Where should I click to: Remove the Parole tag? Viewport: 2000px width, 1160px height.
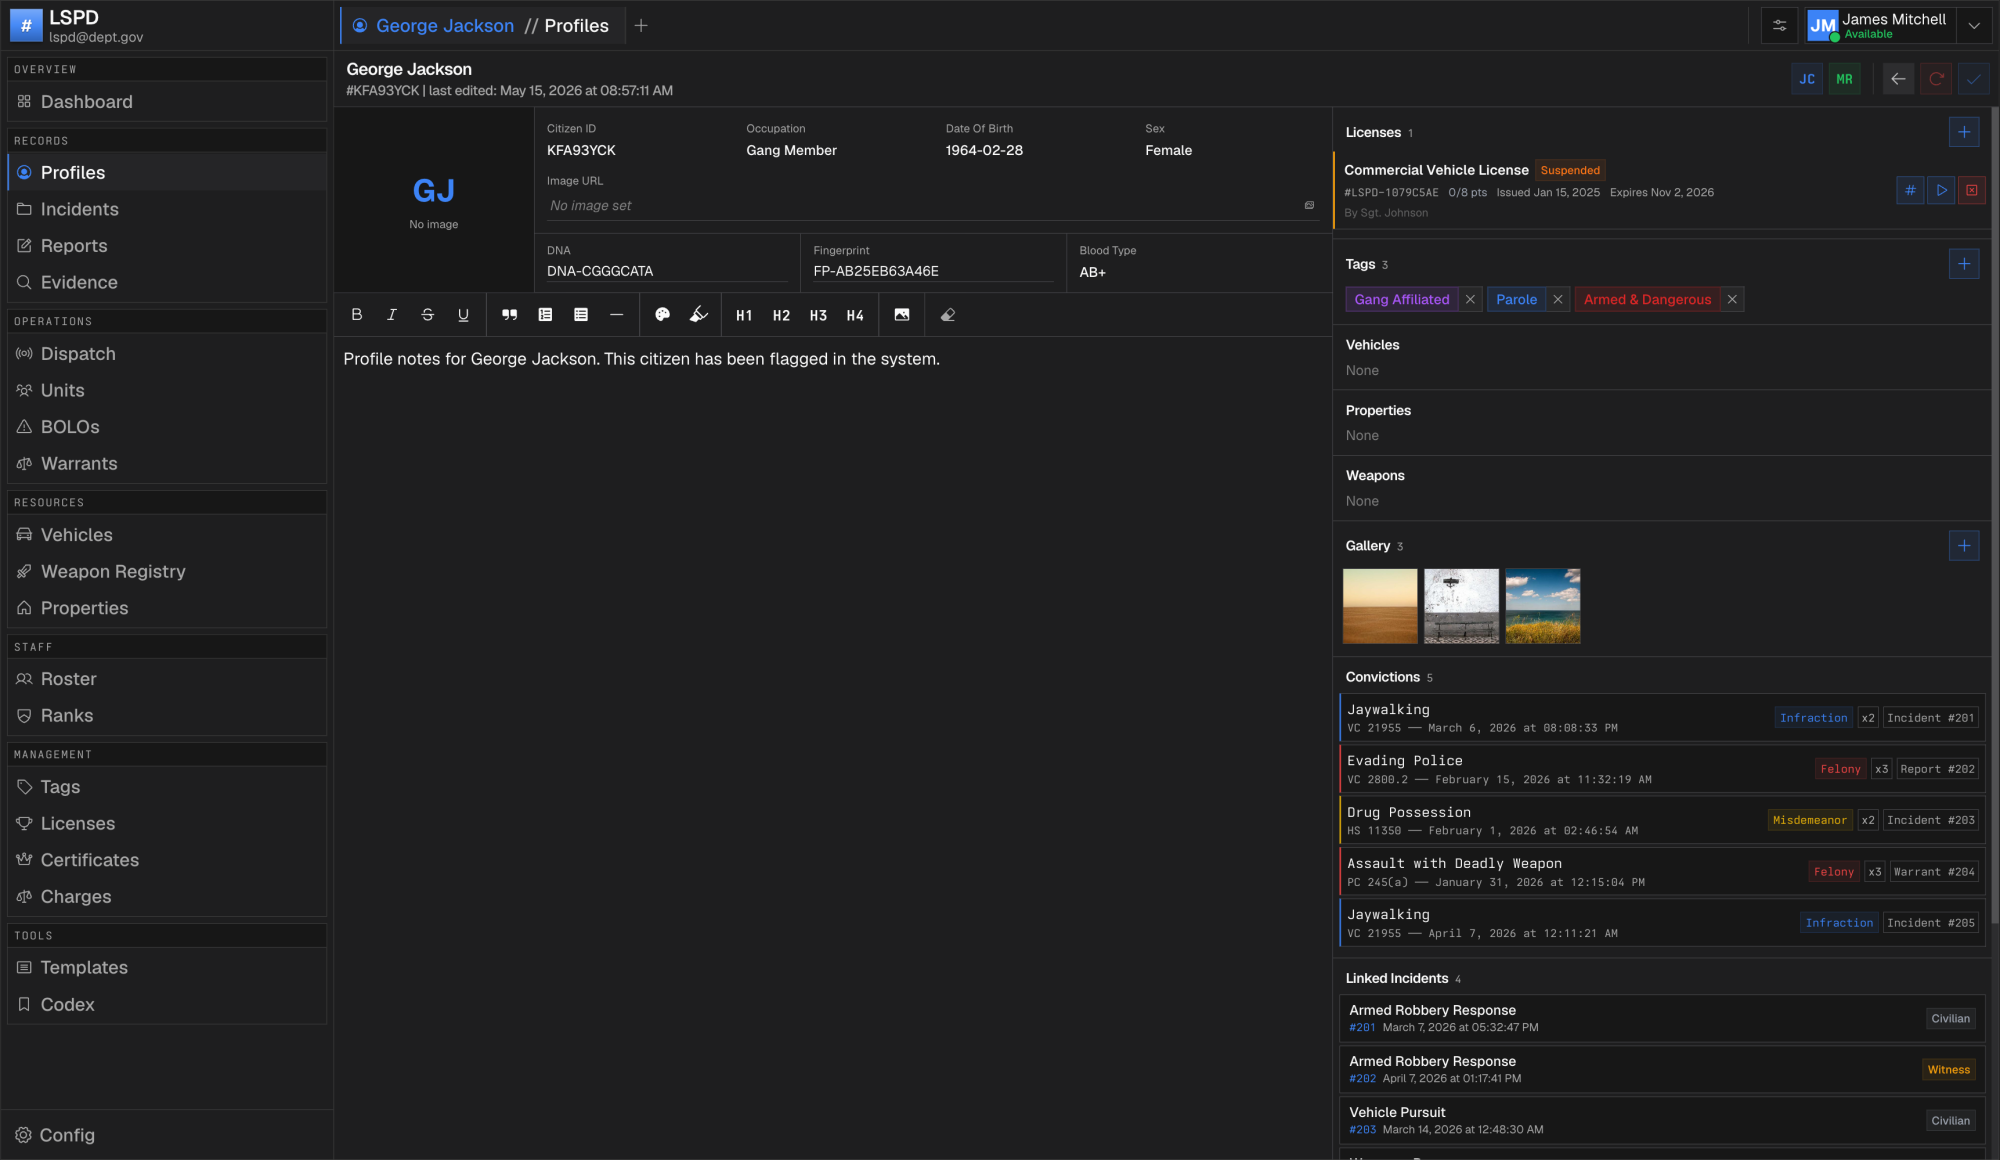1558,300
